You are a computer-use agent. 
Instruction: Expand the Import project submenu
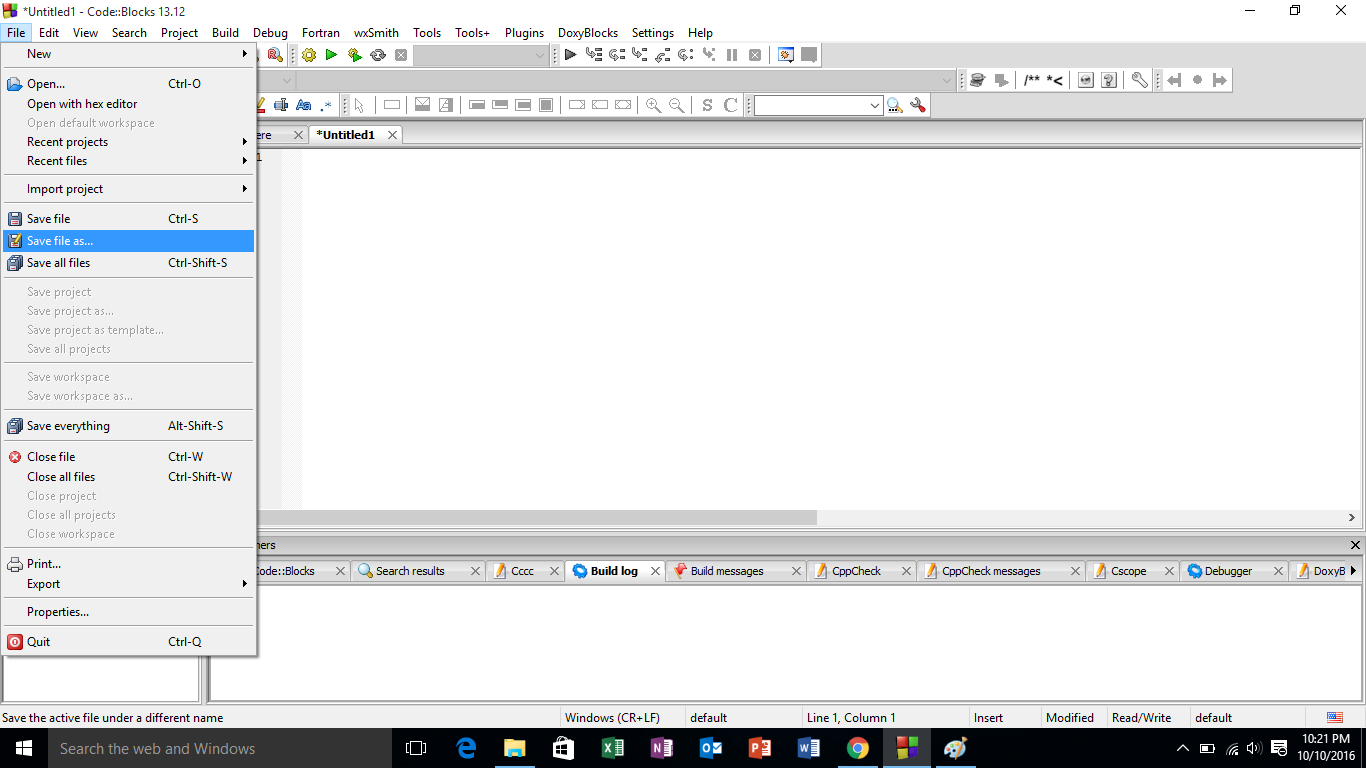[x=128, y=189]
